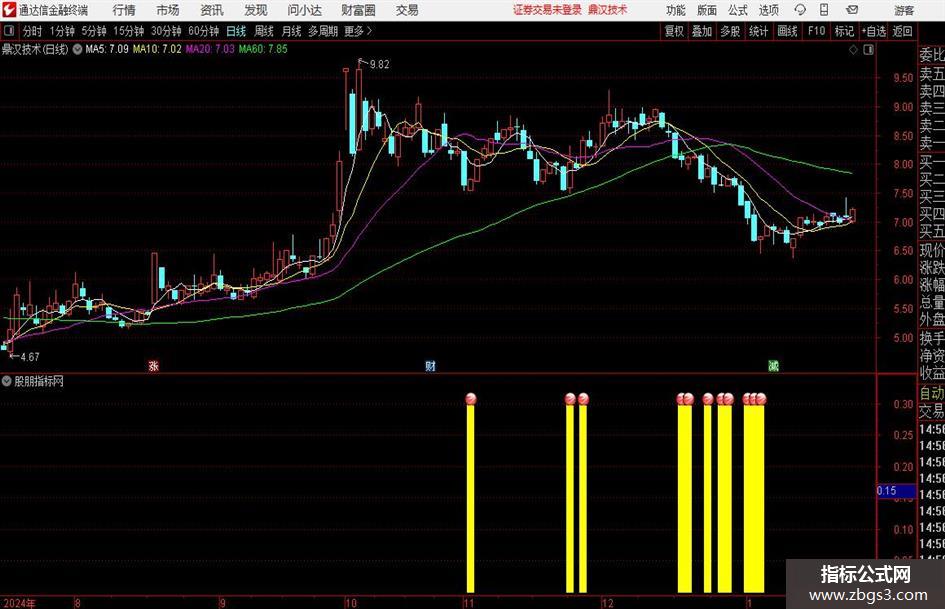This screenshot has height=609, width=945.
Task: Switch to 月线 monthly period
Action: pyautogui.click(x=292, y=31)
